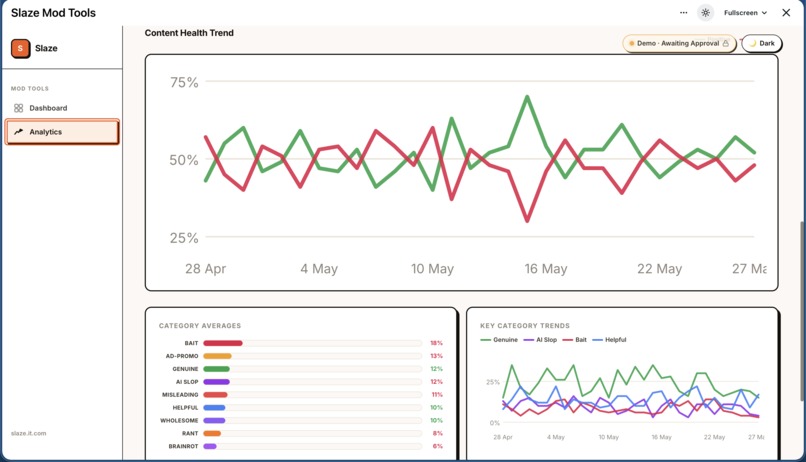This screenshot has height=462, width=806.
Task: Click the MOD TOOLS sidebar section label
Action: click(x=30, y=88)
